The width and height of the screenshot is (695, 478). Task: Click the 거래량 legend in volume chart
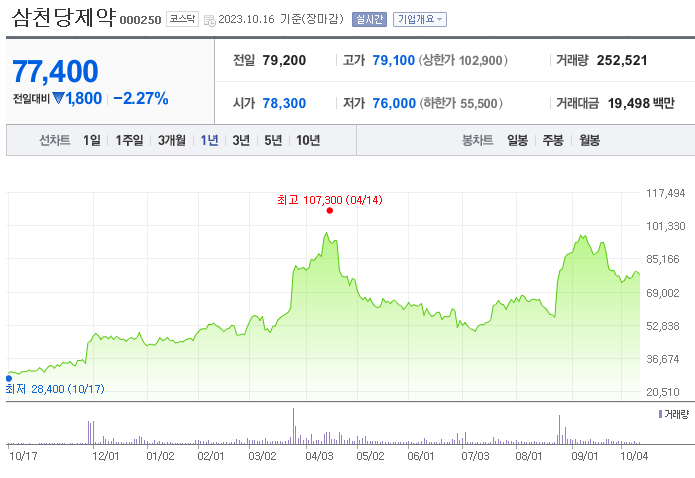coord(674,414)
